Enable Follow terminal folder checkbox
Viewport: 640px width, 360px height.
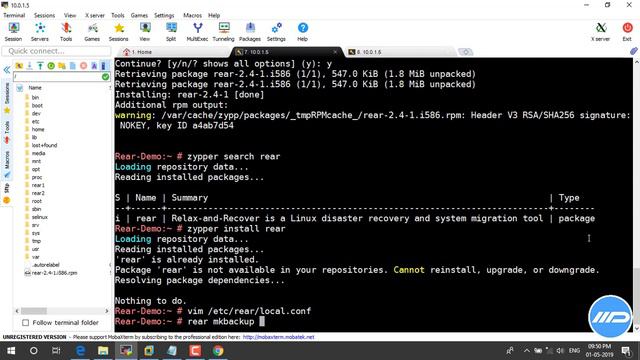tap(26, 322)
